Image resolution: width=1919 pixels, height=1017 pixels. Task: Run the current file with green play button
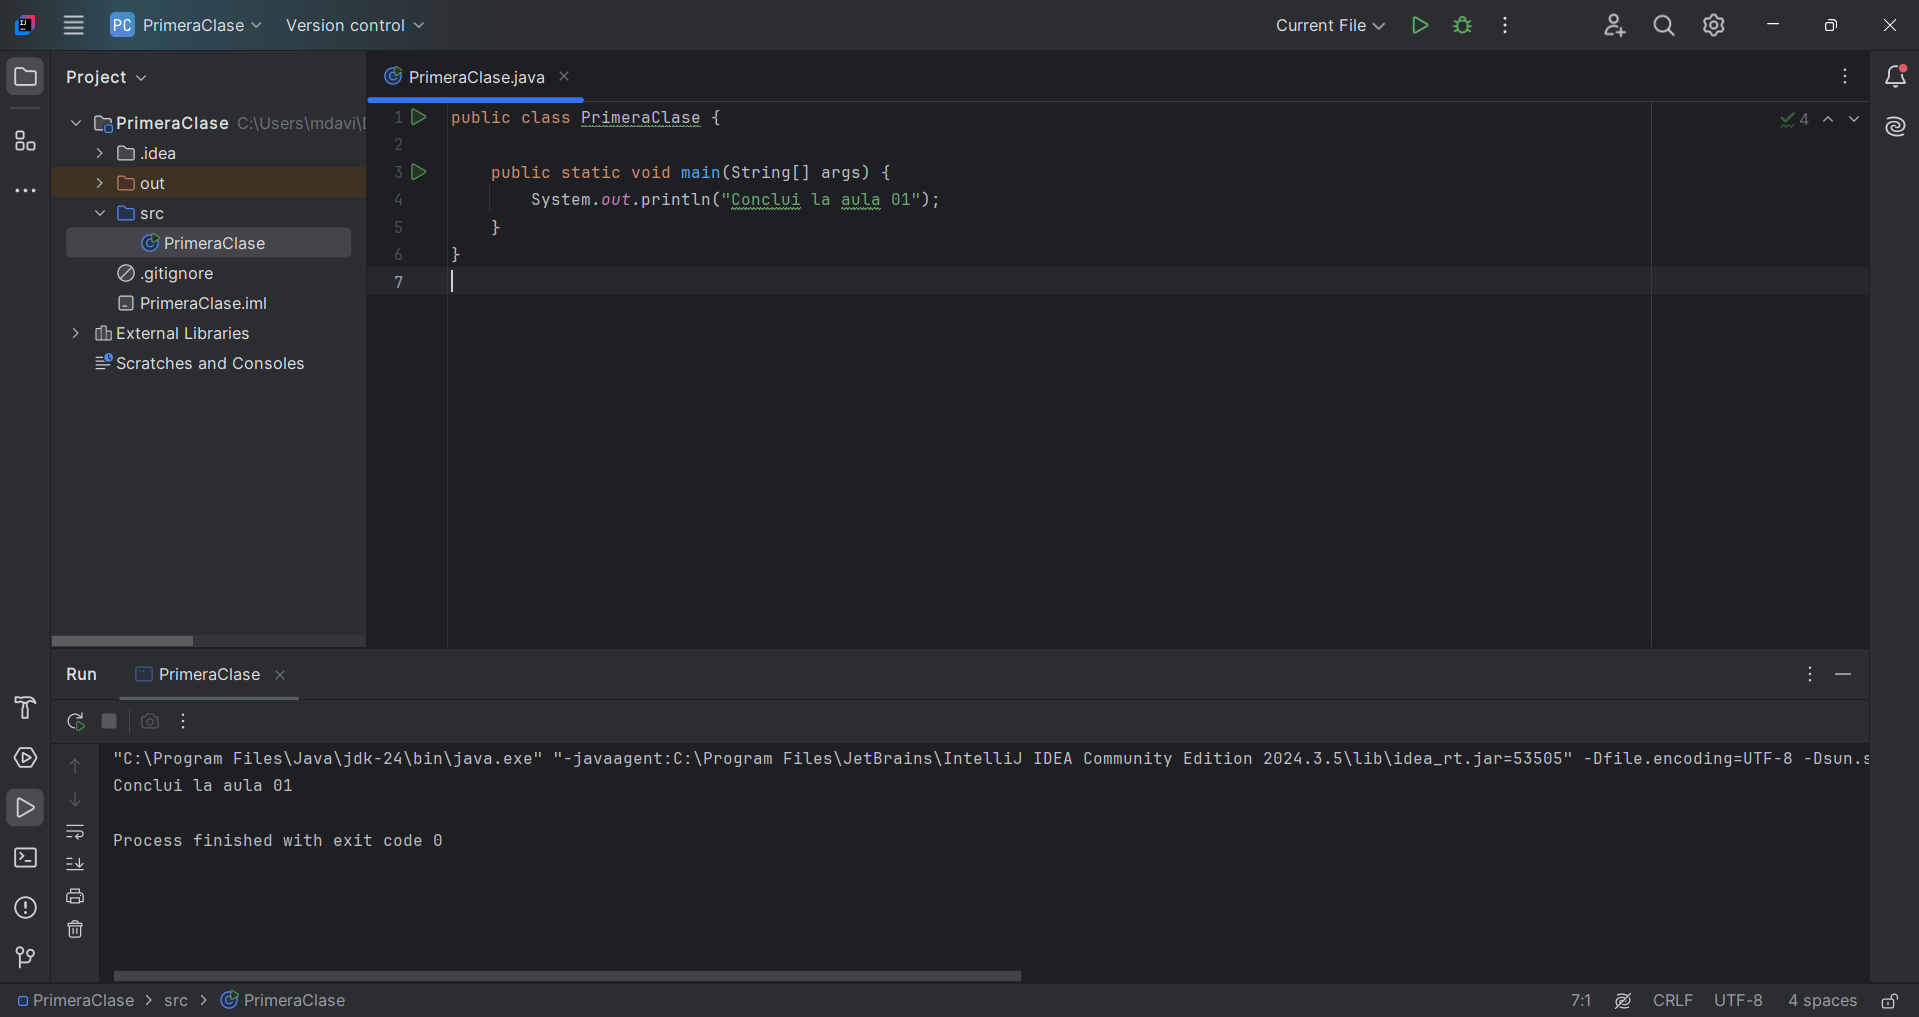tap(1419, 25)
